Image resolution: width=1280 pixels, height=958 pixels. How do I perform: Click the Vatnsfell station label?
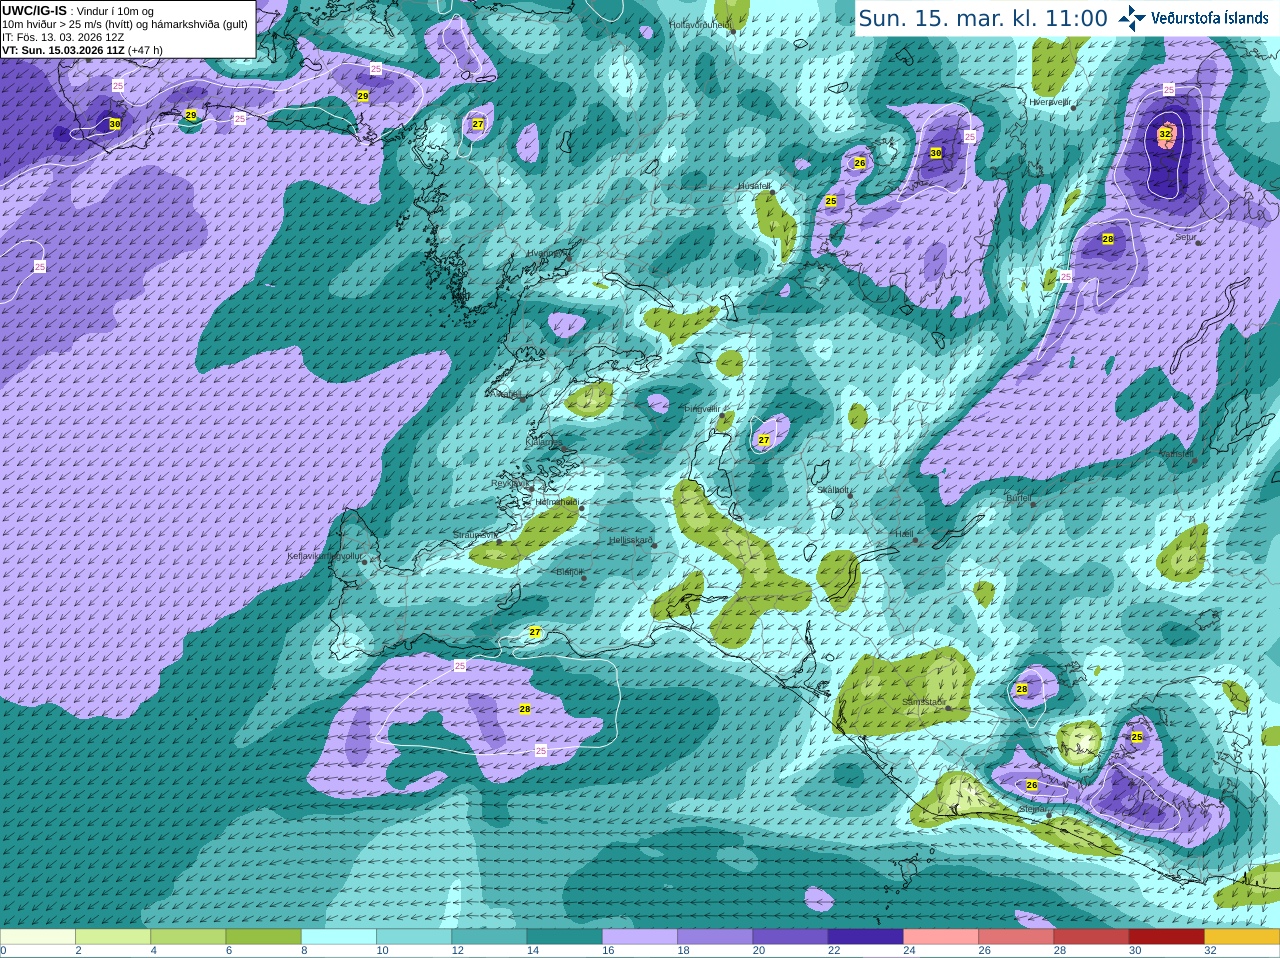tap(1175, 454)
